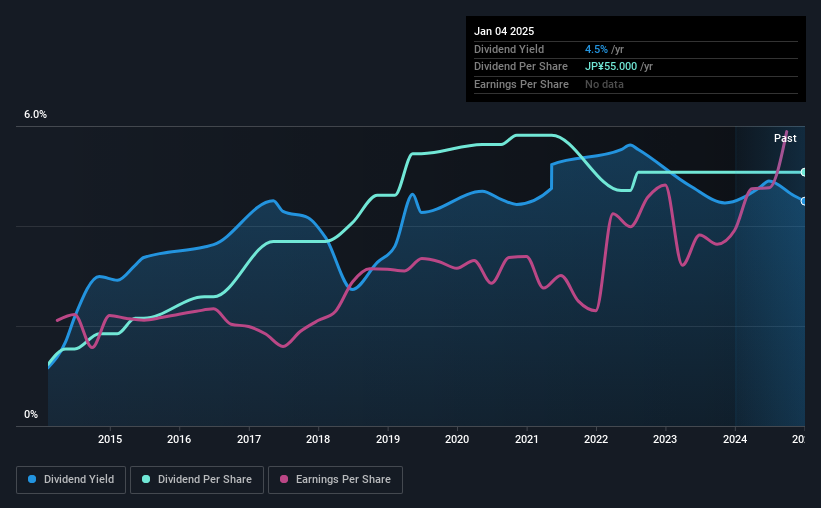821x508 pixels.
Task: Click the 2018 x-axis label
Action: coord(318,439)
